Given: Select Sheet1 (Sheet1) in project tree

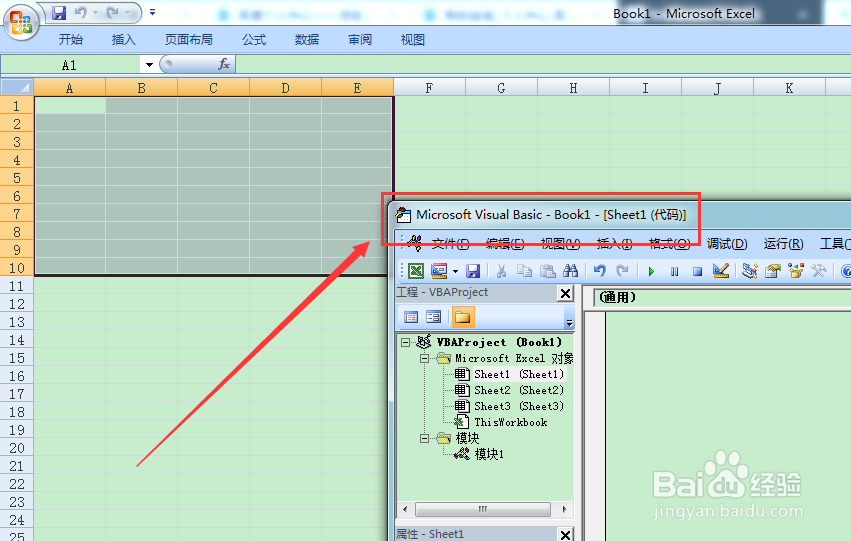Looking at the screenshot, I should [x=519, y=374].
